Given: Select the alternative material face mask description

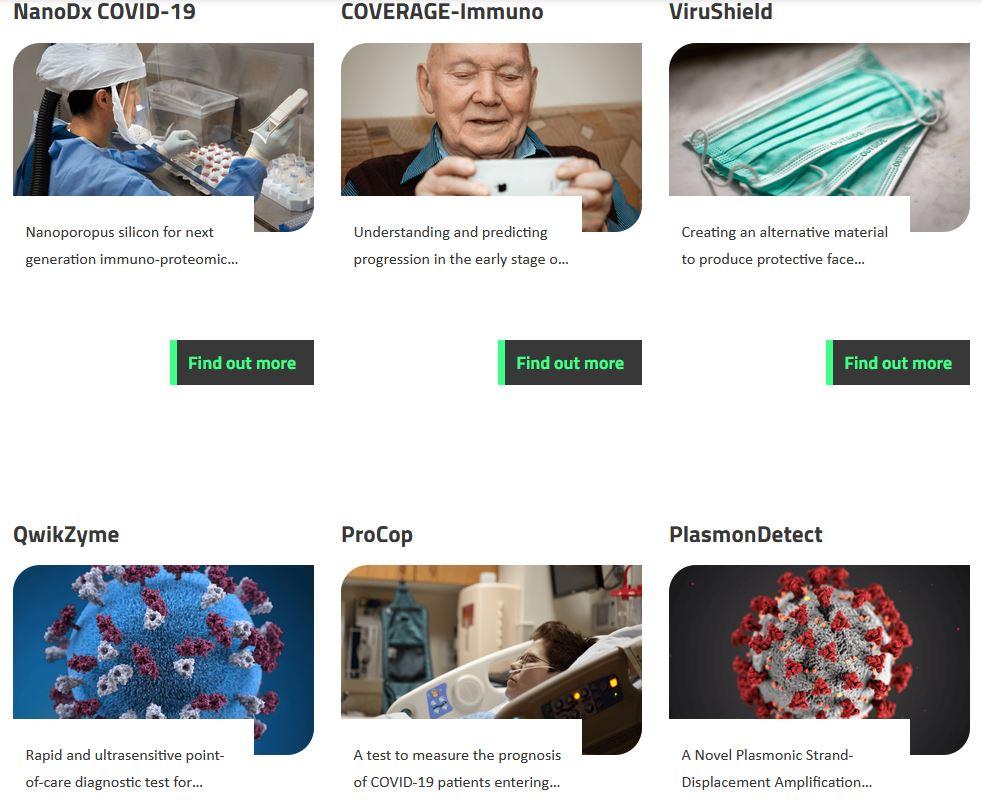Looking at the screenshot, I should (x=785, y=245).
